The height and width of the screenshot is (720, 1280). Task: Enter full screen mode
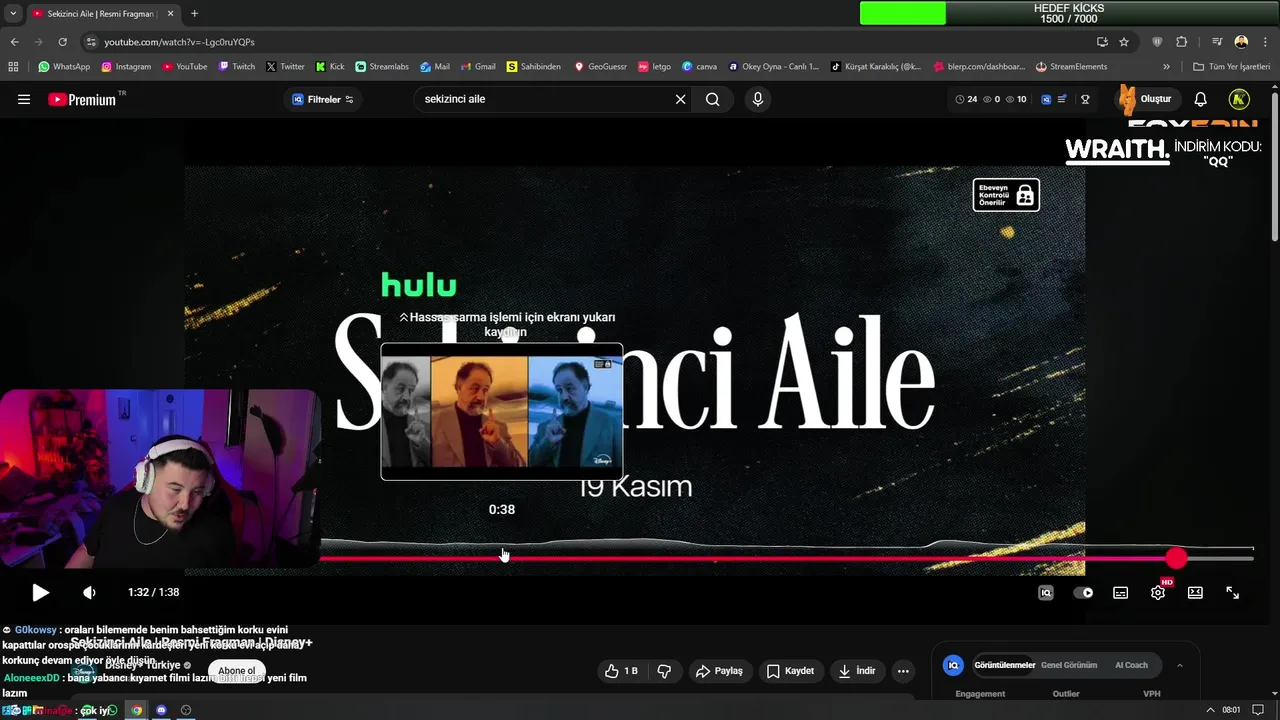tap(1232, 592)
